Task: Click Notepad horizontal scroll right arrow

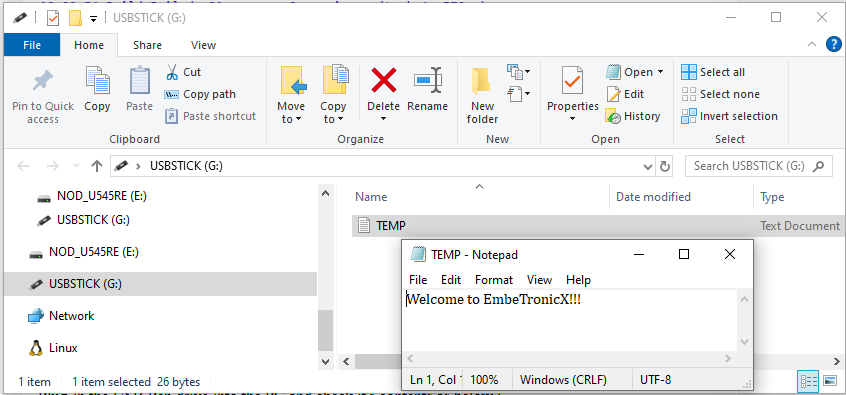Action: 727,358
